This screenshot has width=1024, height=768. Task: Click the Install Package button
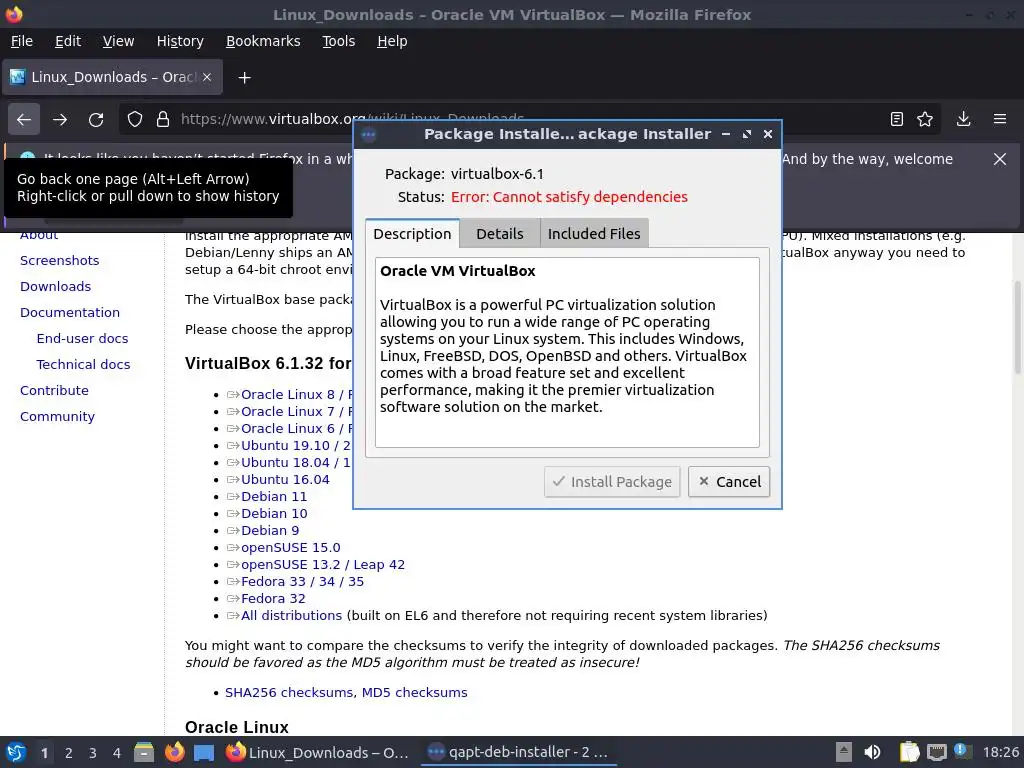612,482
